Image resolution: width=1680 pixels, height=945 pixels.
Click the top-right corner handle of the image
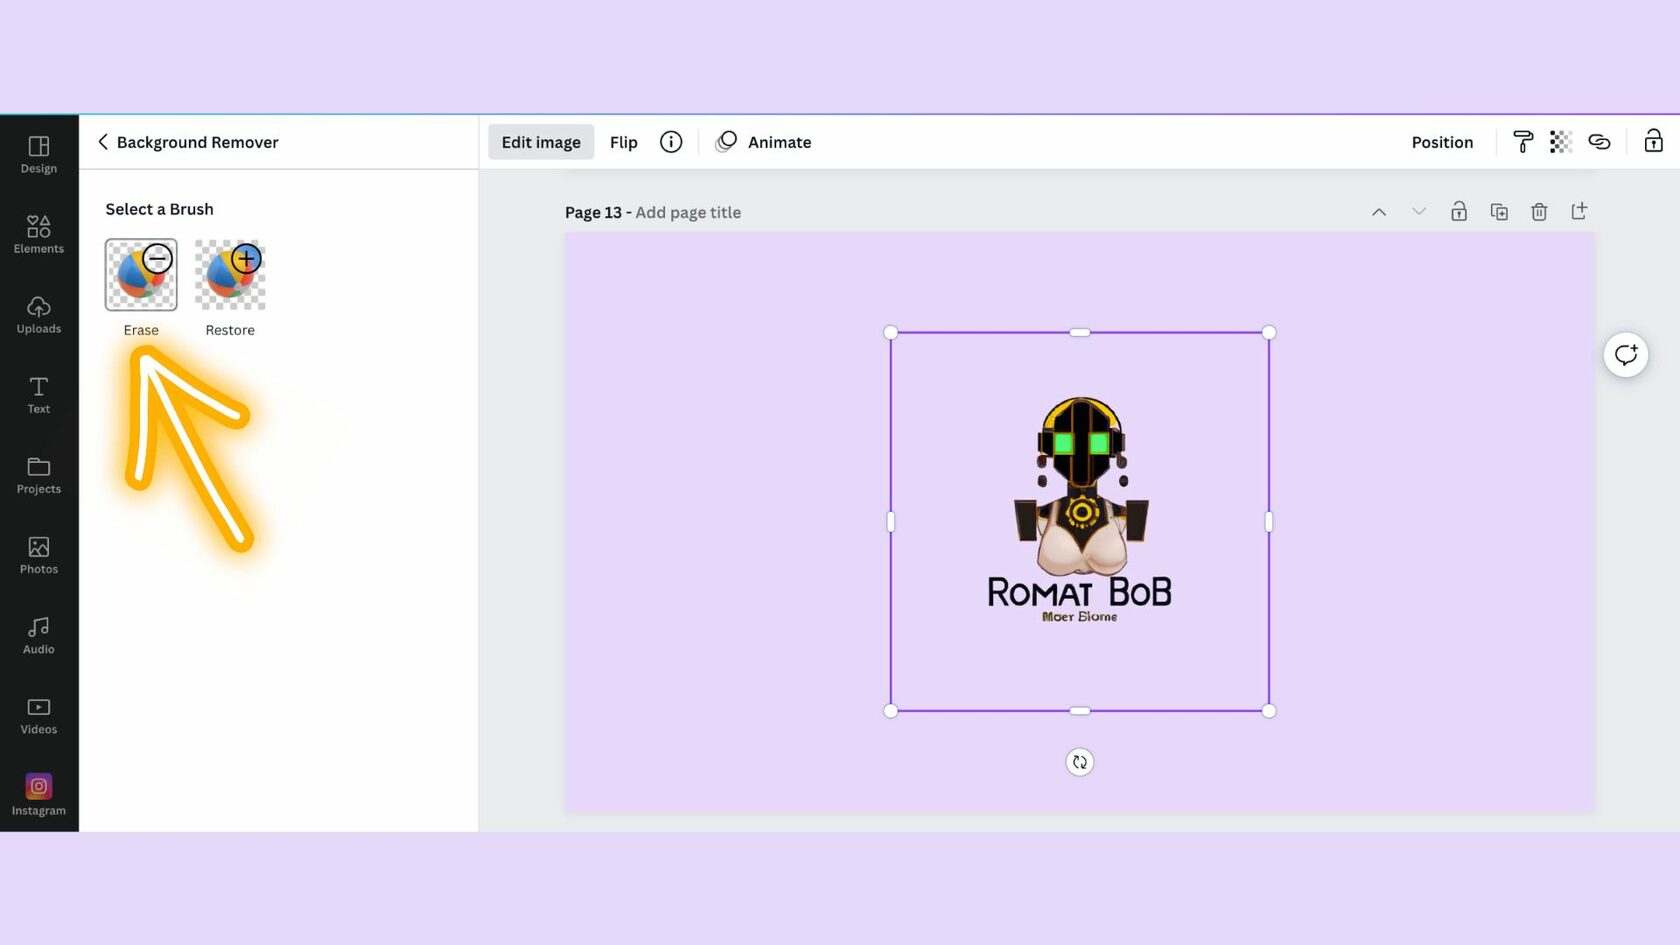[1269, 332]
